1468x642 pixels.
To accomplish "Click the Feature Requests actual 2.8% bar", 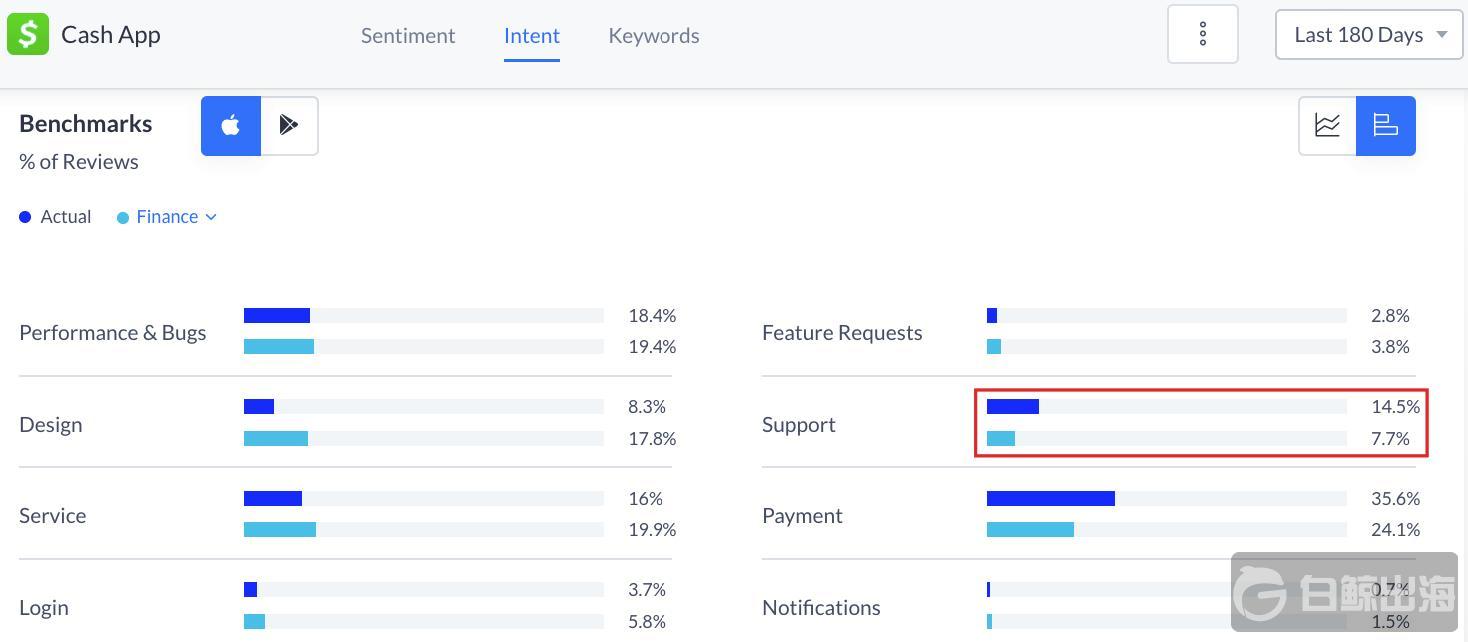I will (992, 316).
